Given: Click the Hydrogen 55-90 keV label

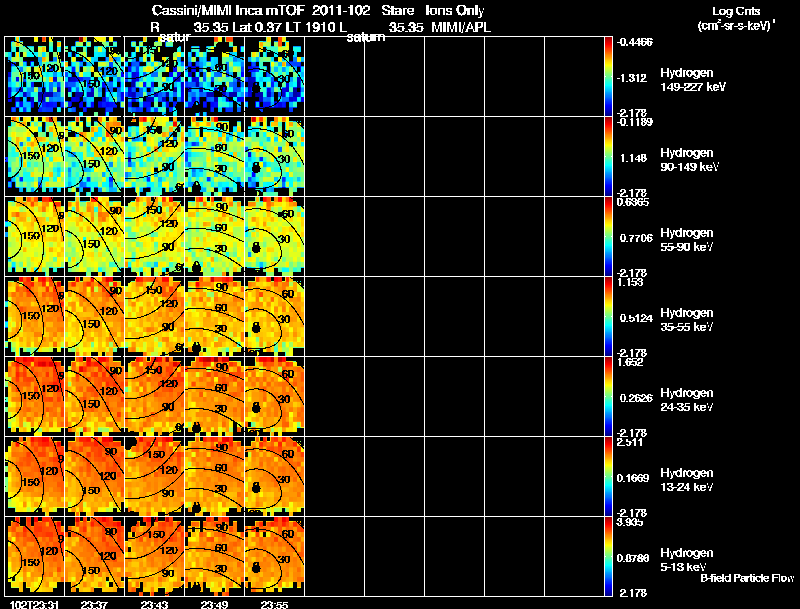Looking at the screenshot, I should [687, 240].
